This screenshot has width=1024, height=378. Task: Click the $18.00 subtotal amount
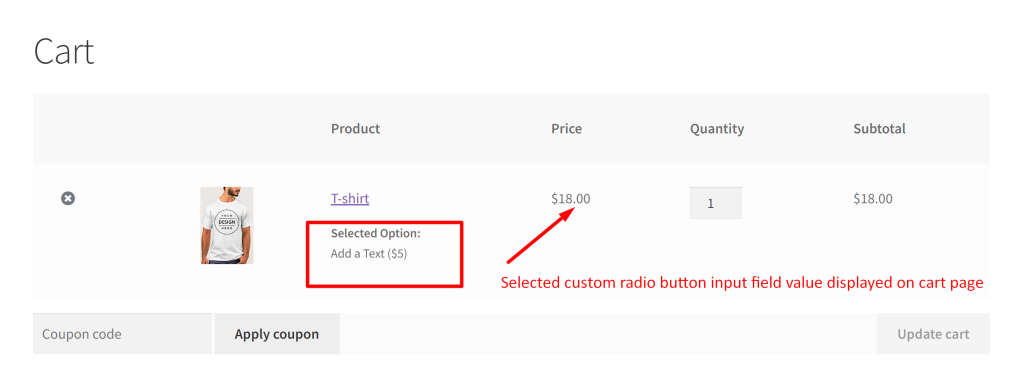872,198
